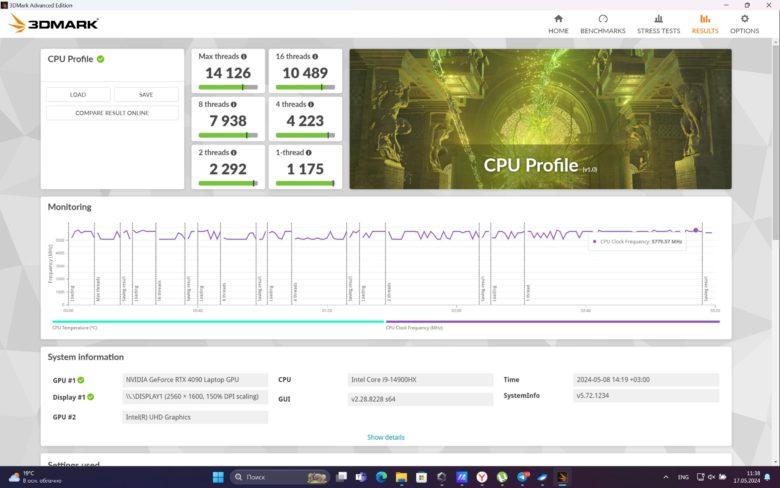
Task: Open Telegram from taskbar
Action: (522, 477)
